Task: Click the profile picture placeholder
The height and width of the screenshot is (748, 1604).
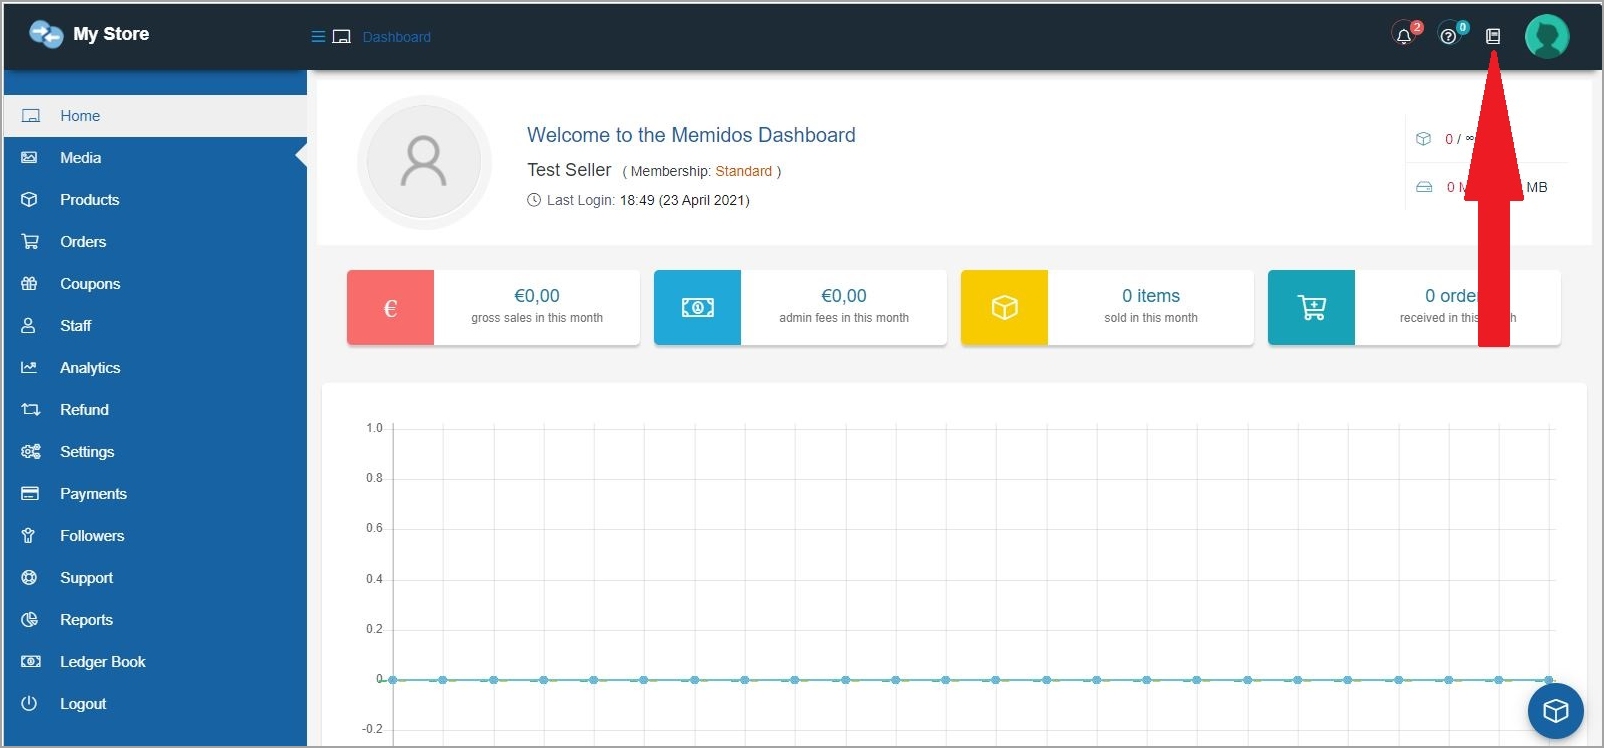Action: point(424,162)
